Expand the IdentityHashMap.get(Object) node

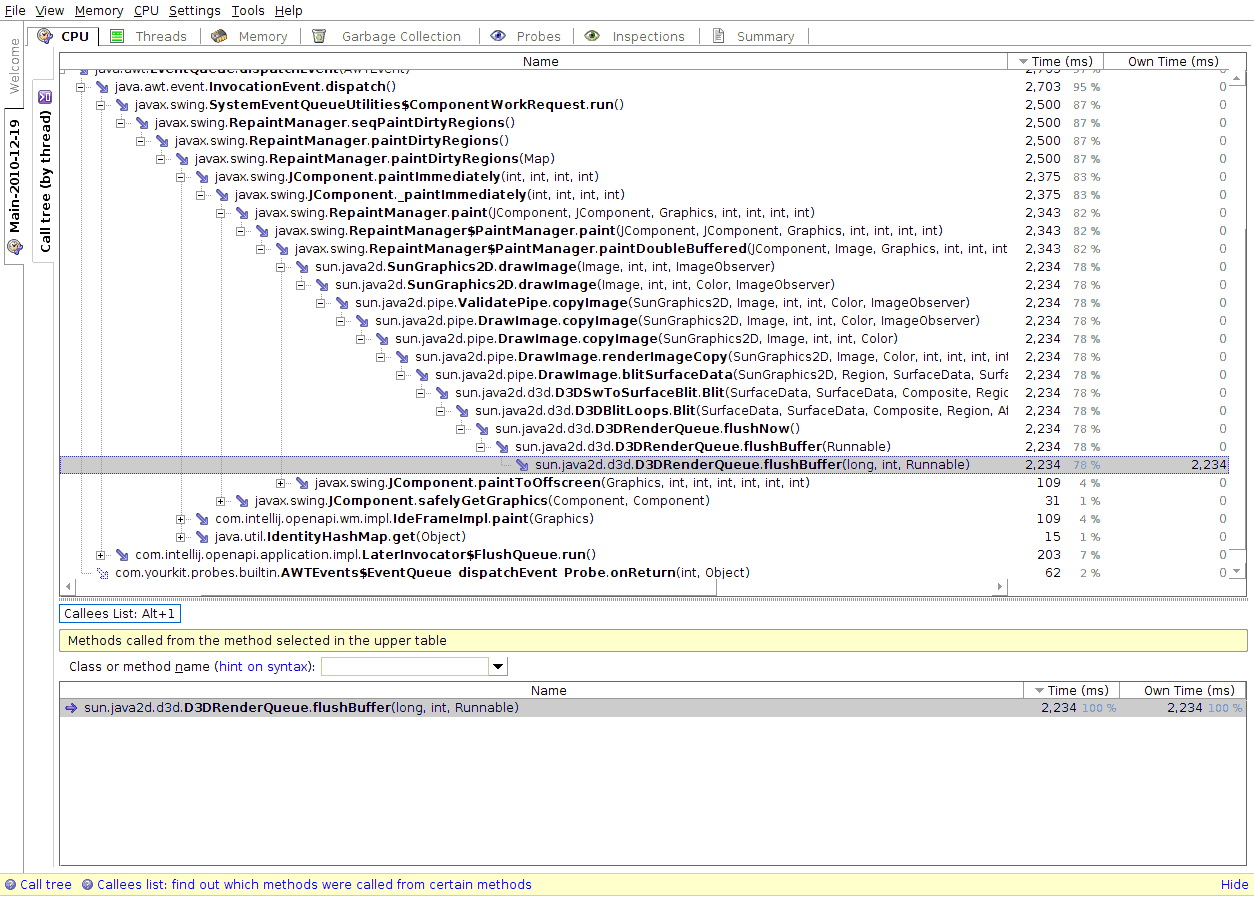[x=181, y=537]
